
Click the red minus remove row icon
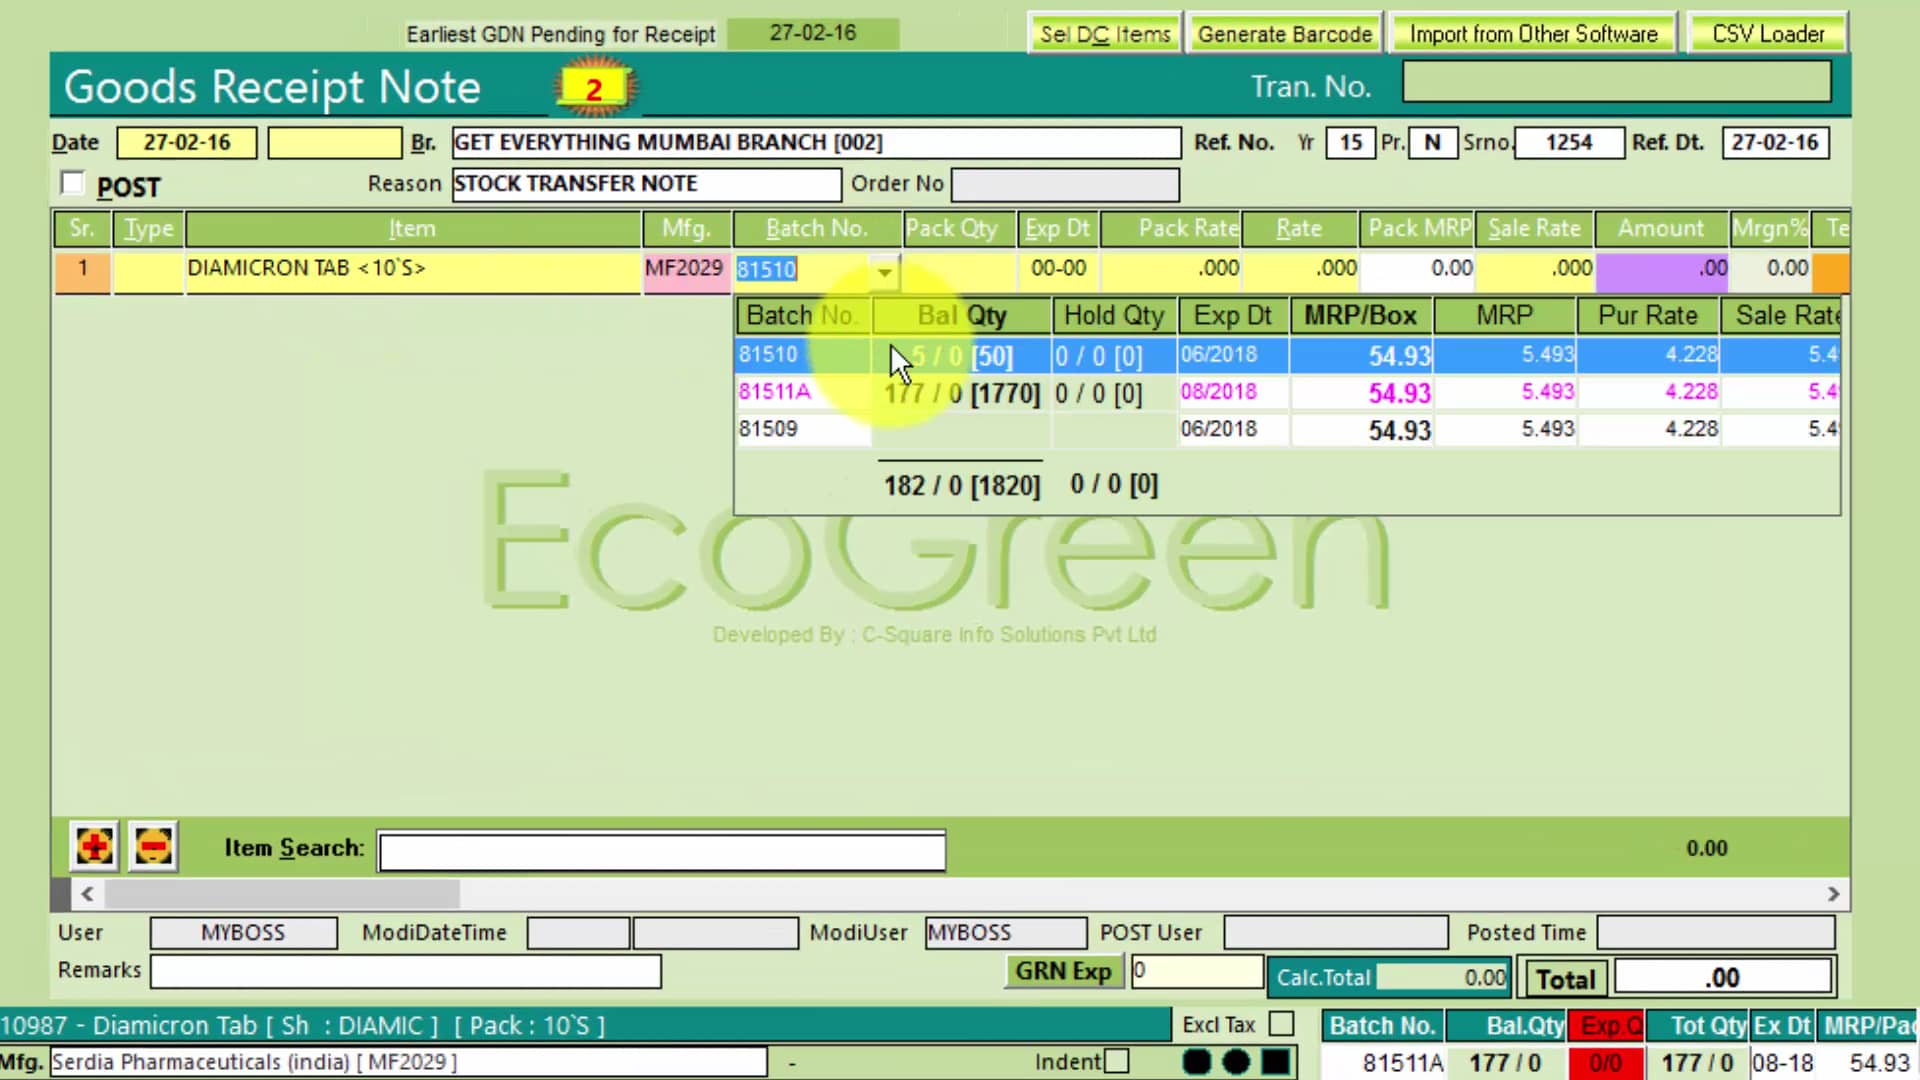click(153, 847)
